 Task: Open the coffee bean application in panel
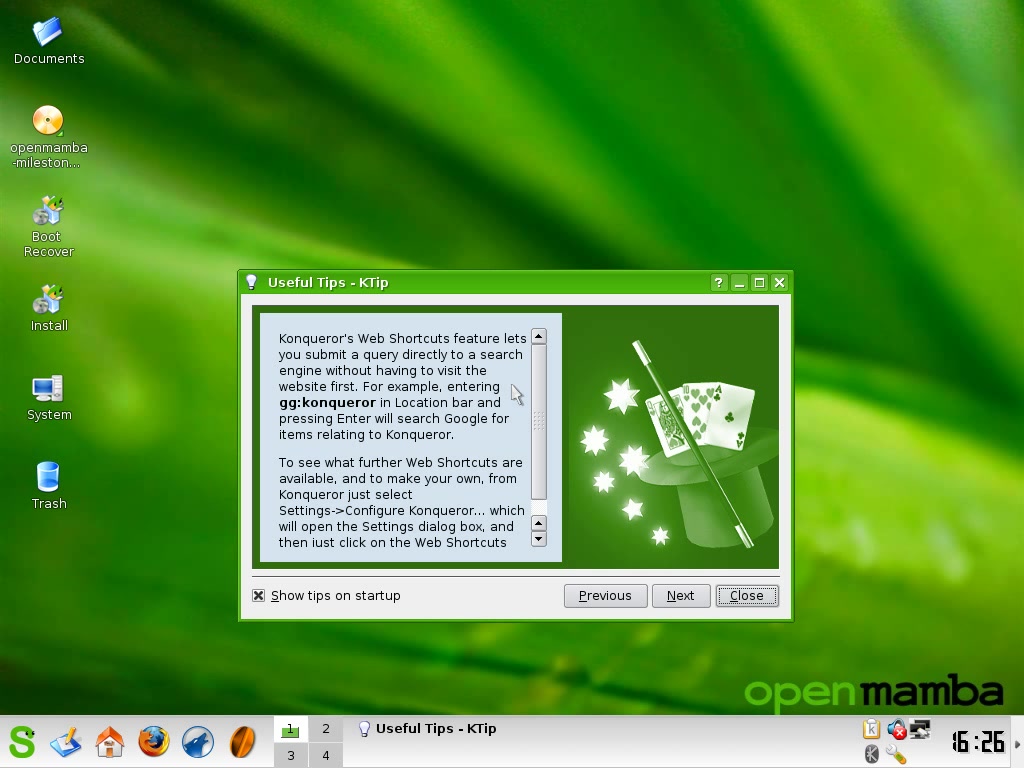coord(242,742)
